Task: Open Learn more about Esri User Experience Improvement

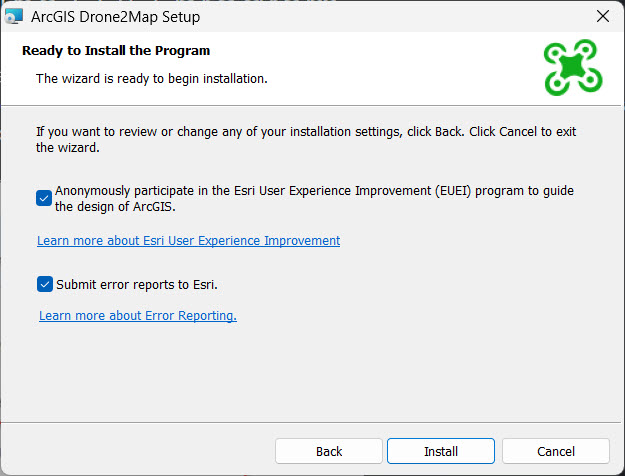Action: pos(189,241)
